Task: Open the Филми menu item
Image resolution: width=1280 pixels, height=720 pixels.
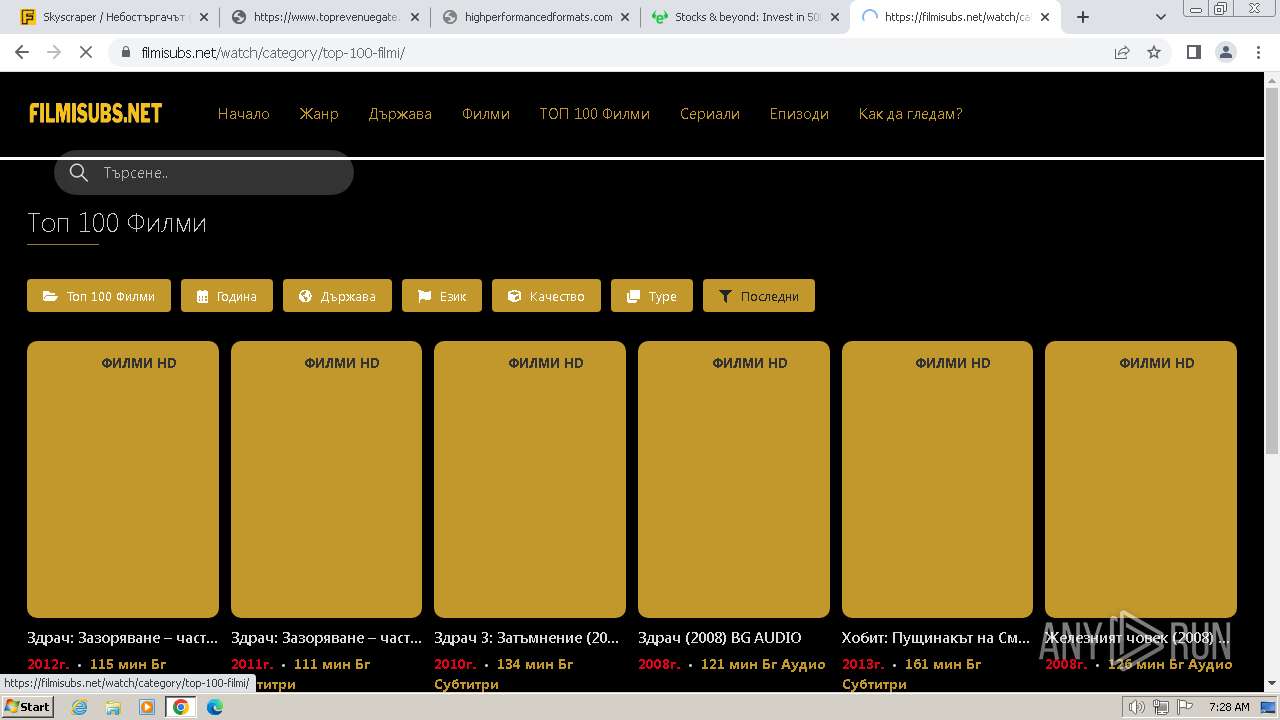Action: point(486,114)
